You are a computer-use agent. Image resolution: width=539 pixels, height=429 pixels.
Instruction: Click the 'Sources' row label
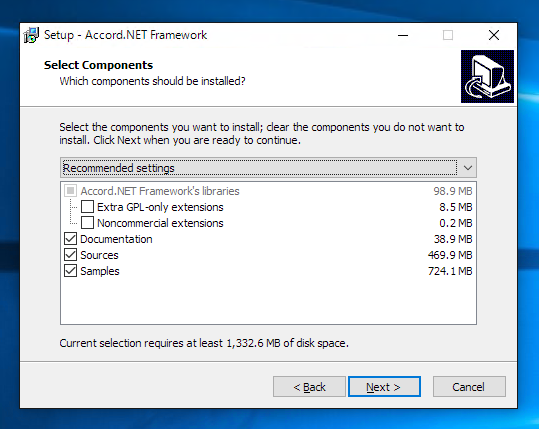click(x=99, y=255)
